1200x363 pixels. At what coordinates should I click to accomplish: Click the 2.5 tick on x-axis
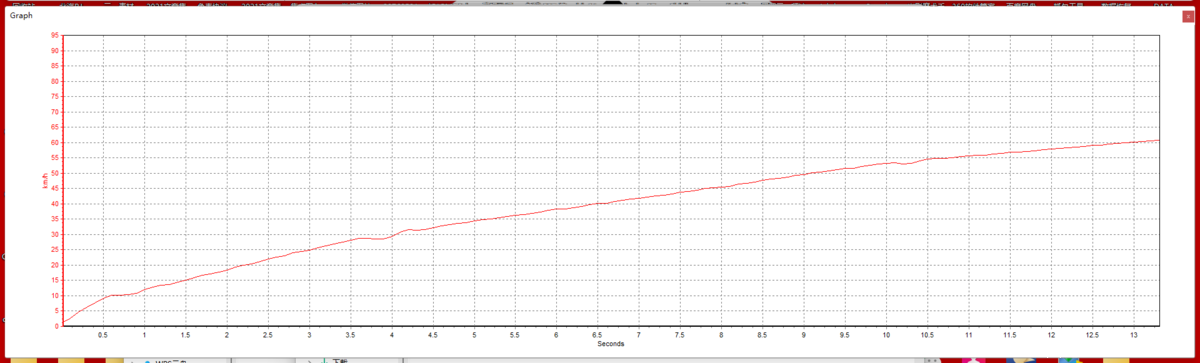(268, 335)
